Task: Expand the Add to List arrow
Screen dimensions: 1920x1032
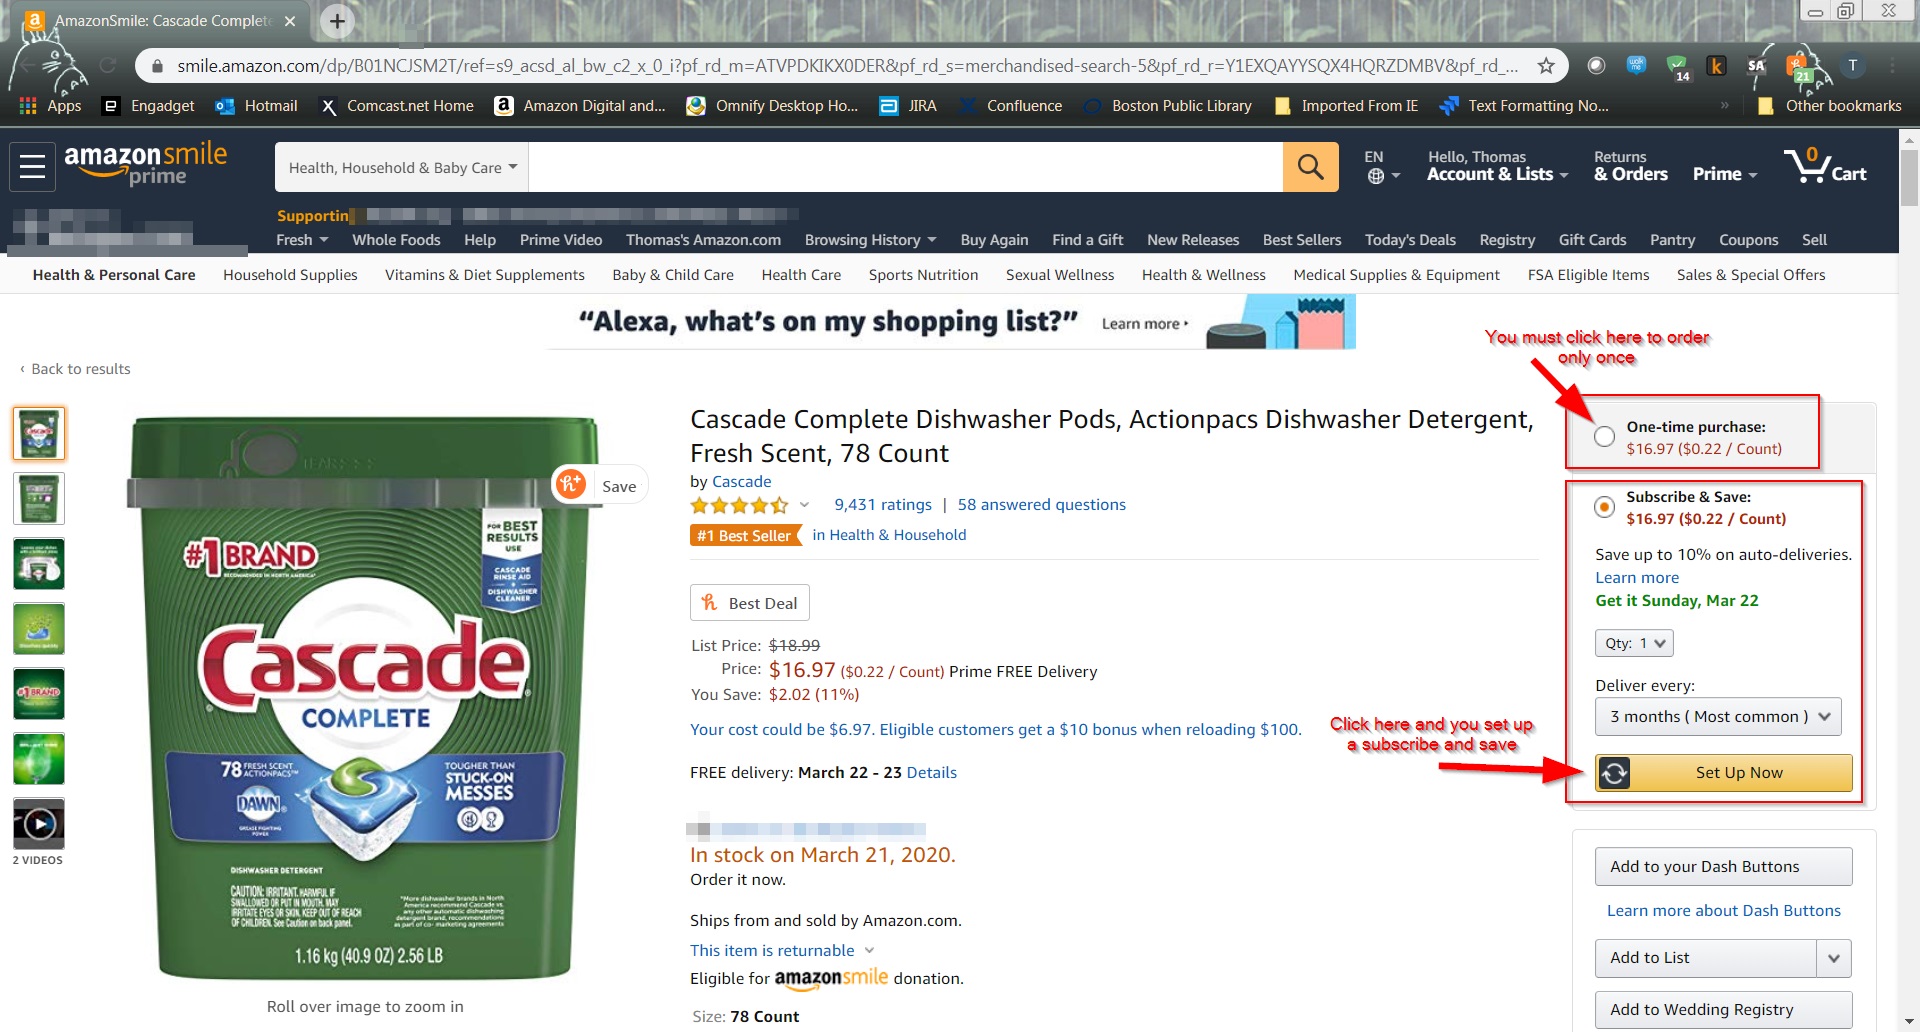Action: coord(1833,958)
